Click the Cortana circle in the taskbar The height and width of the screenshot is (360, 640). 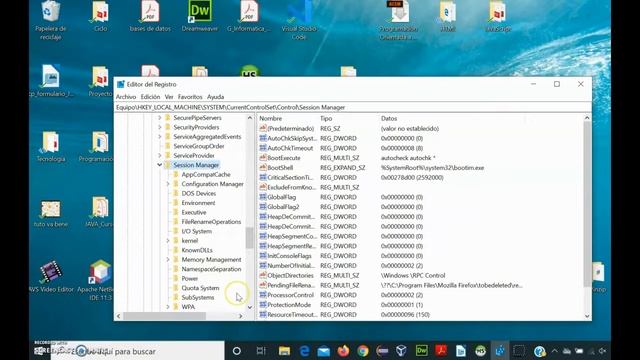click(x=236, y=351)
